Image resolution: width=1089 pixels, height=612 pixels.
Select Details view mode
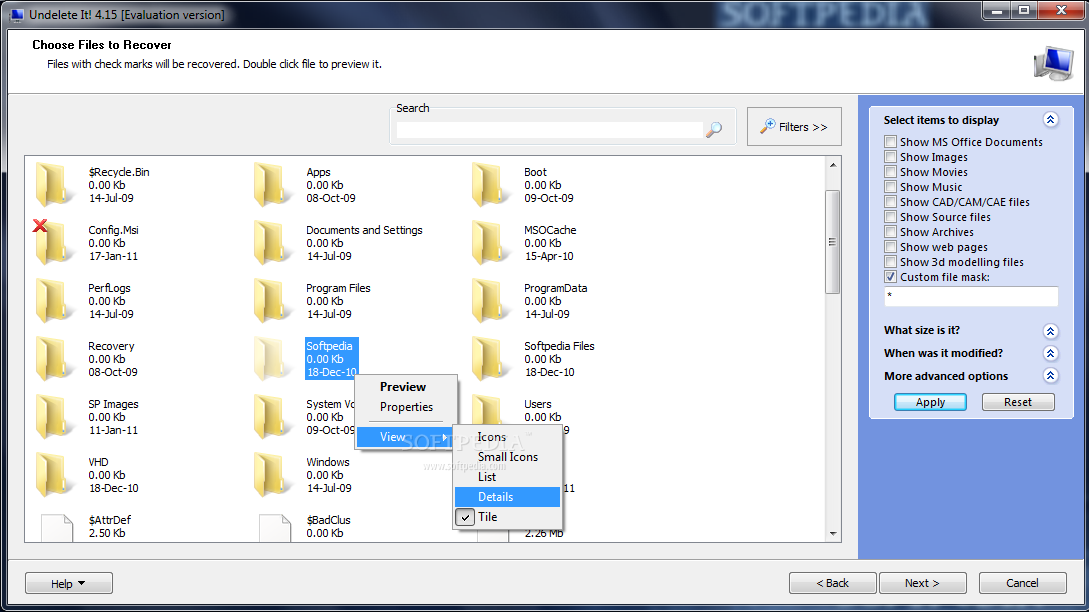pyautogui.click(x=507, y=497)
